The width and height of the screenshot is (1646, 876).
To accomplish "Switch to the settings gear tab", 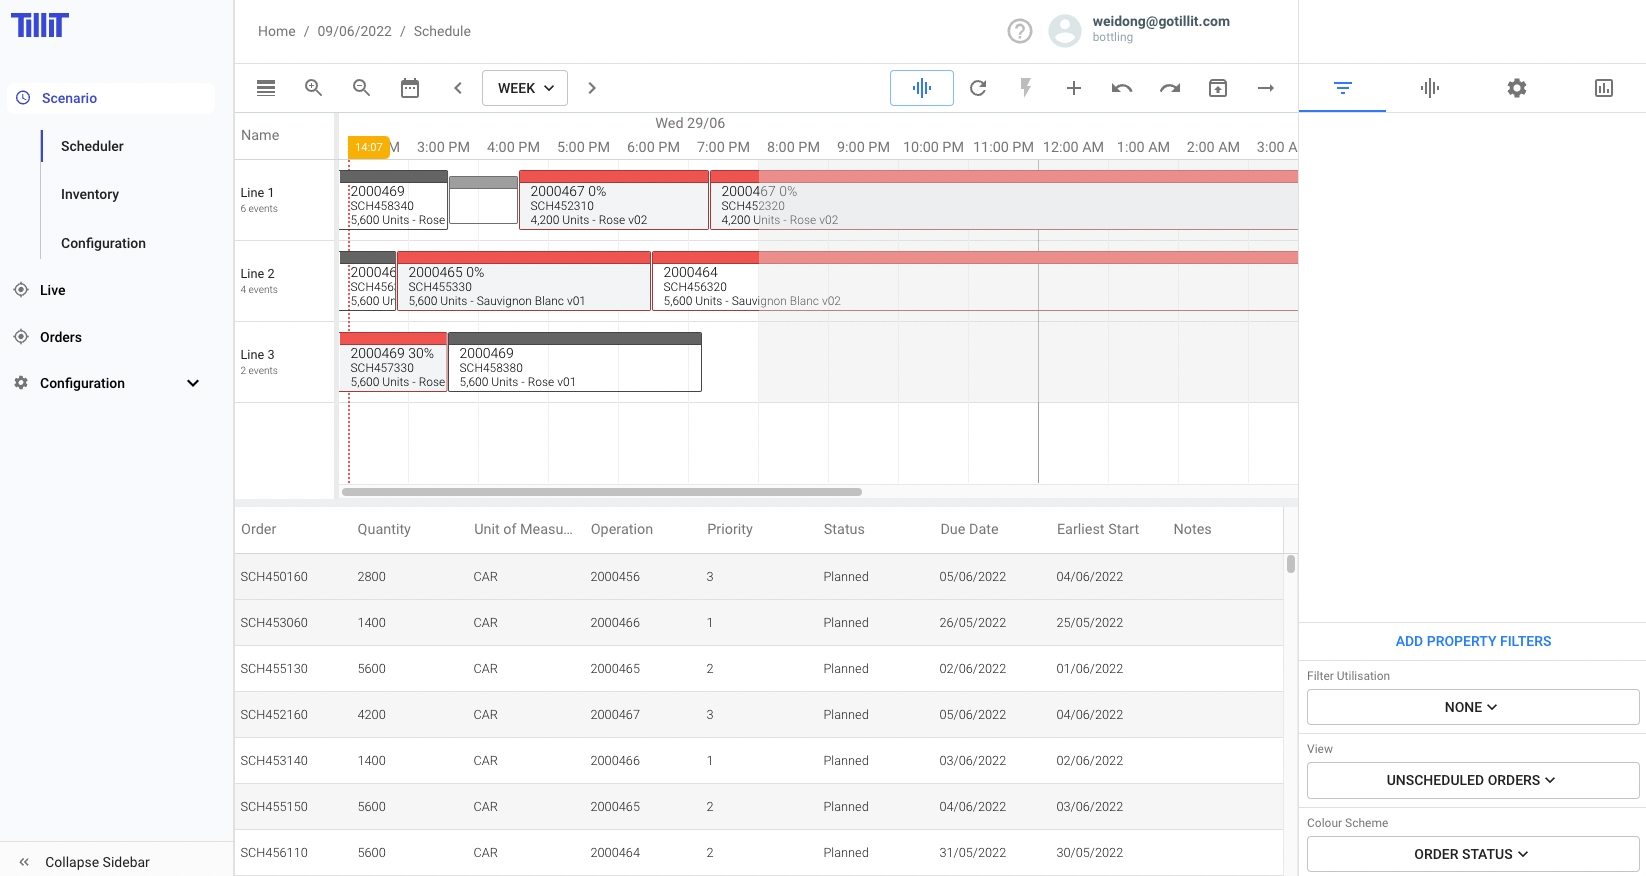I will click(1516, 88).
